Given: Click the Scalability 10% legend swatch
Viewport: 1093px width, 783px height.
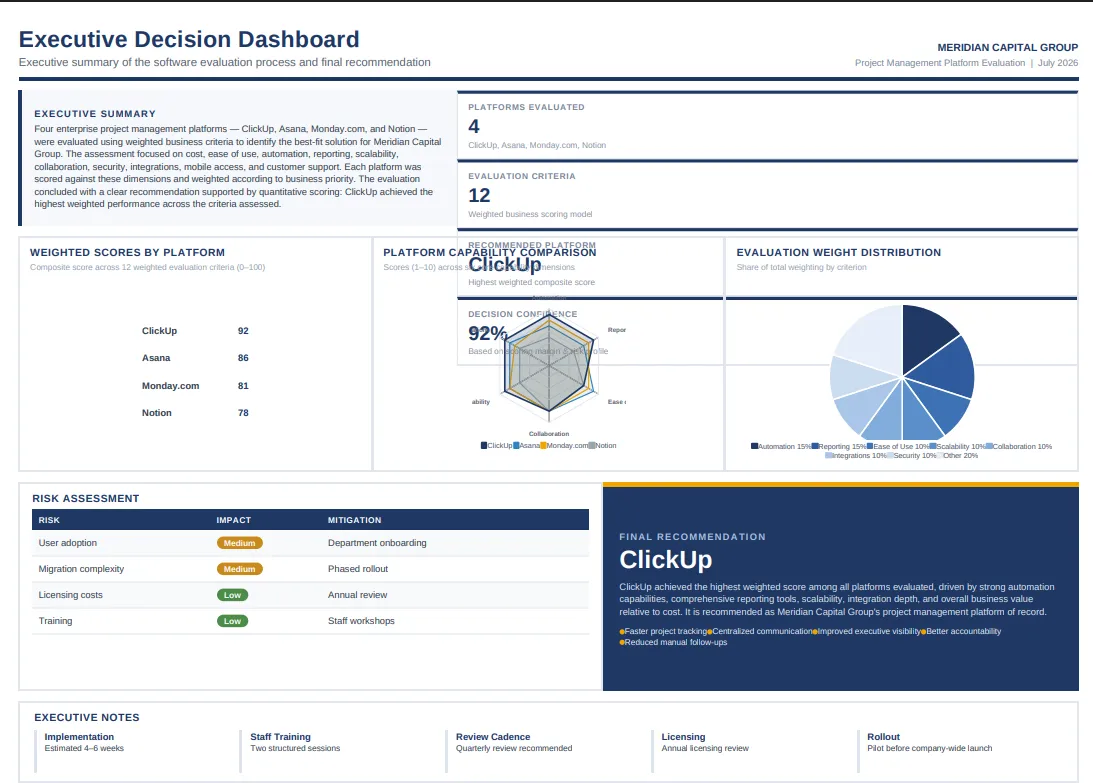Looking at the screenshot, I should click(933, 446).
